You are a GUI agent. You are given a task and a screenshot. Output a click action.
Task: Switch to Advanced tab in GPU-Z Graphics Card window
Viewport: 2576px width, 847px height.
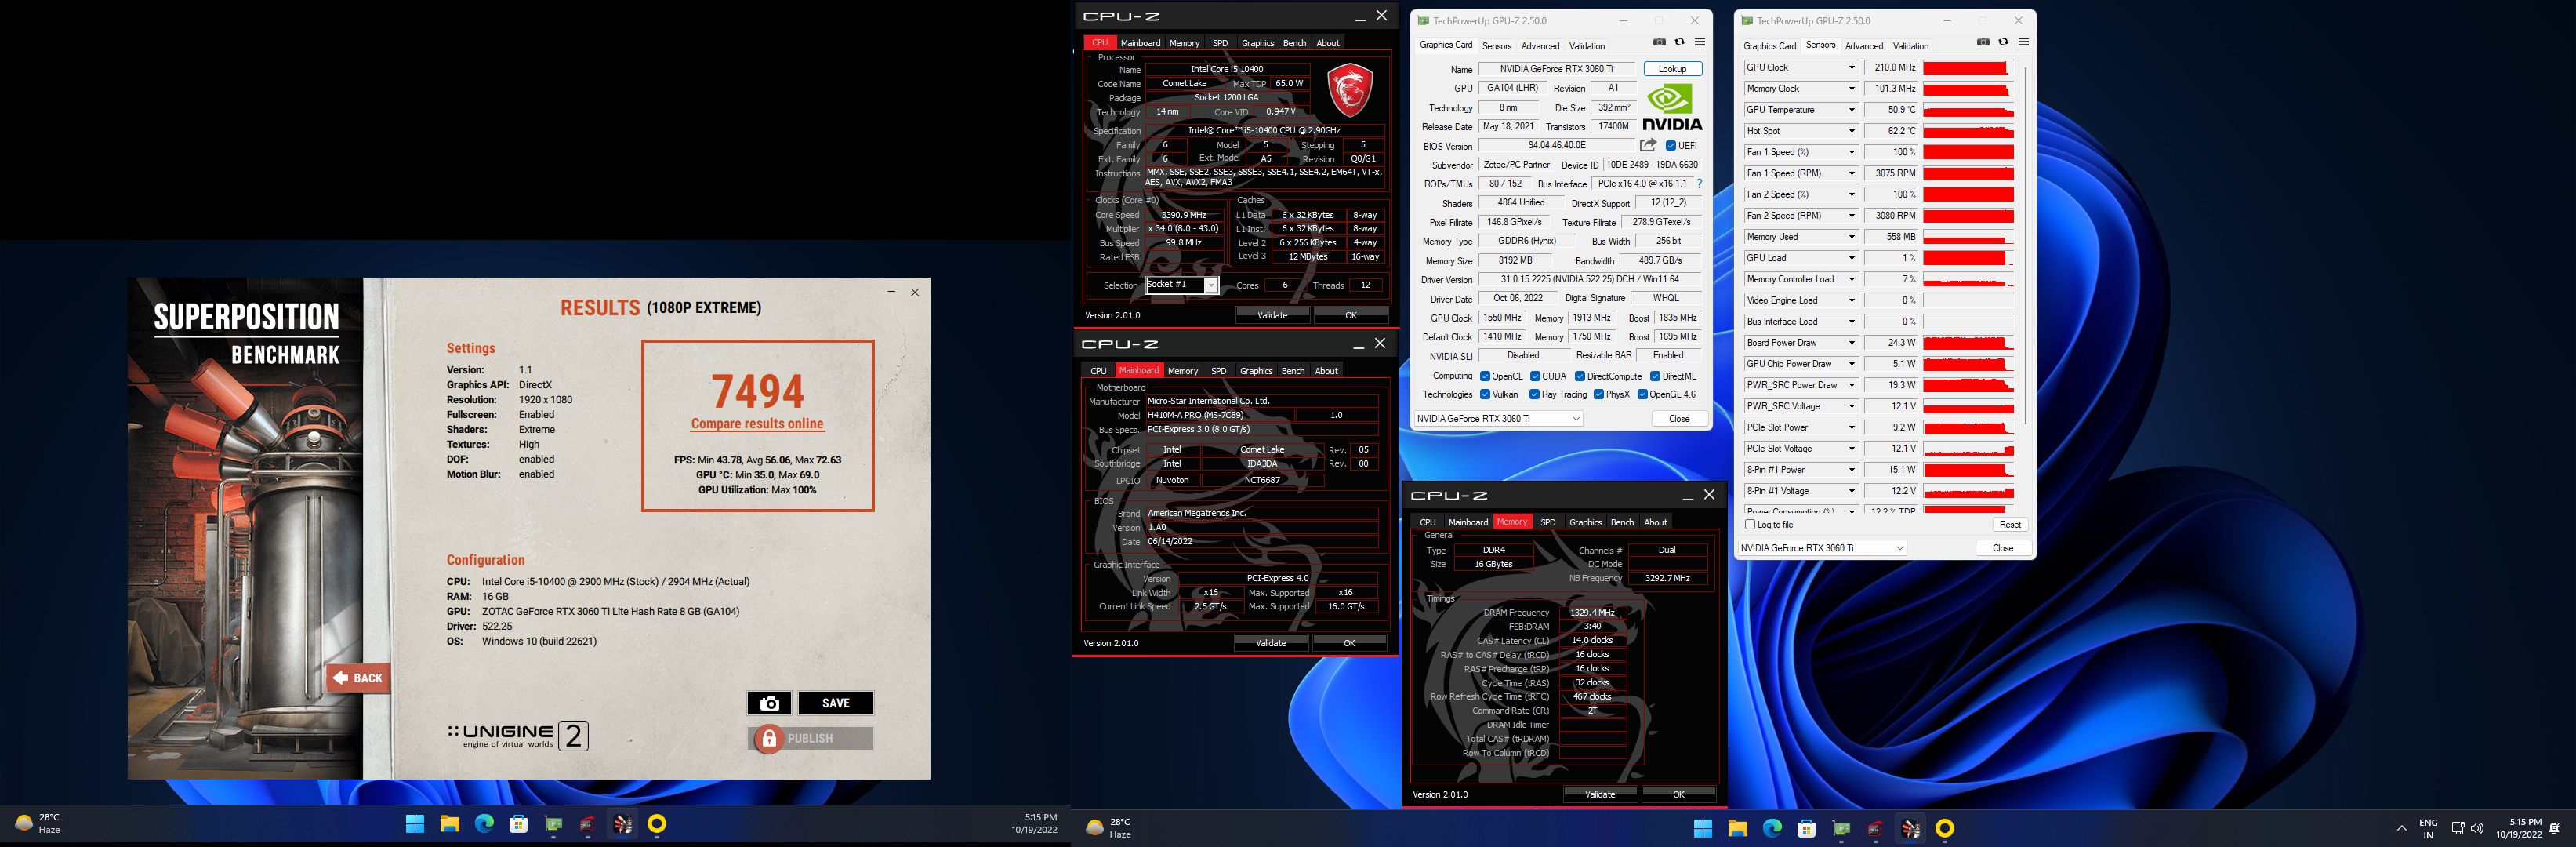point(1540,46)
